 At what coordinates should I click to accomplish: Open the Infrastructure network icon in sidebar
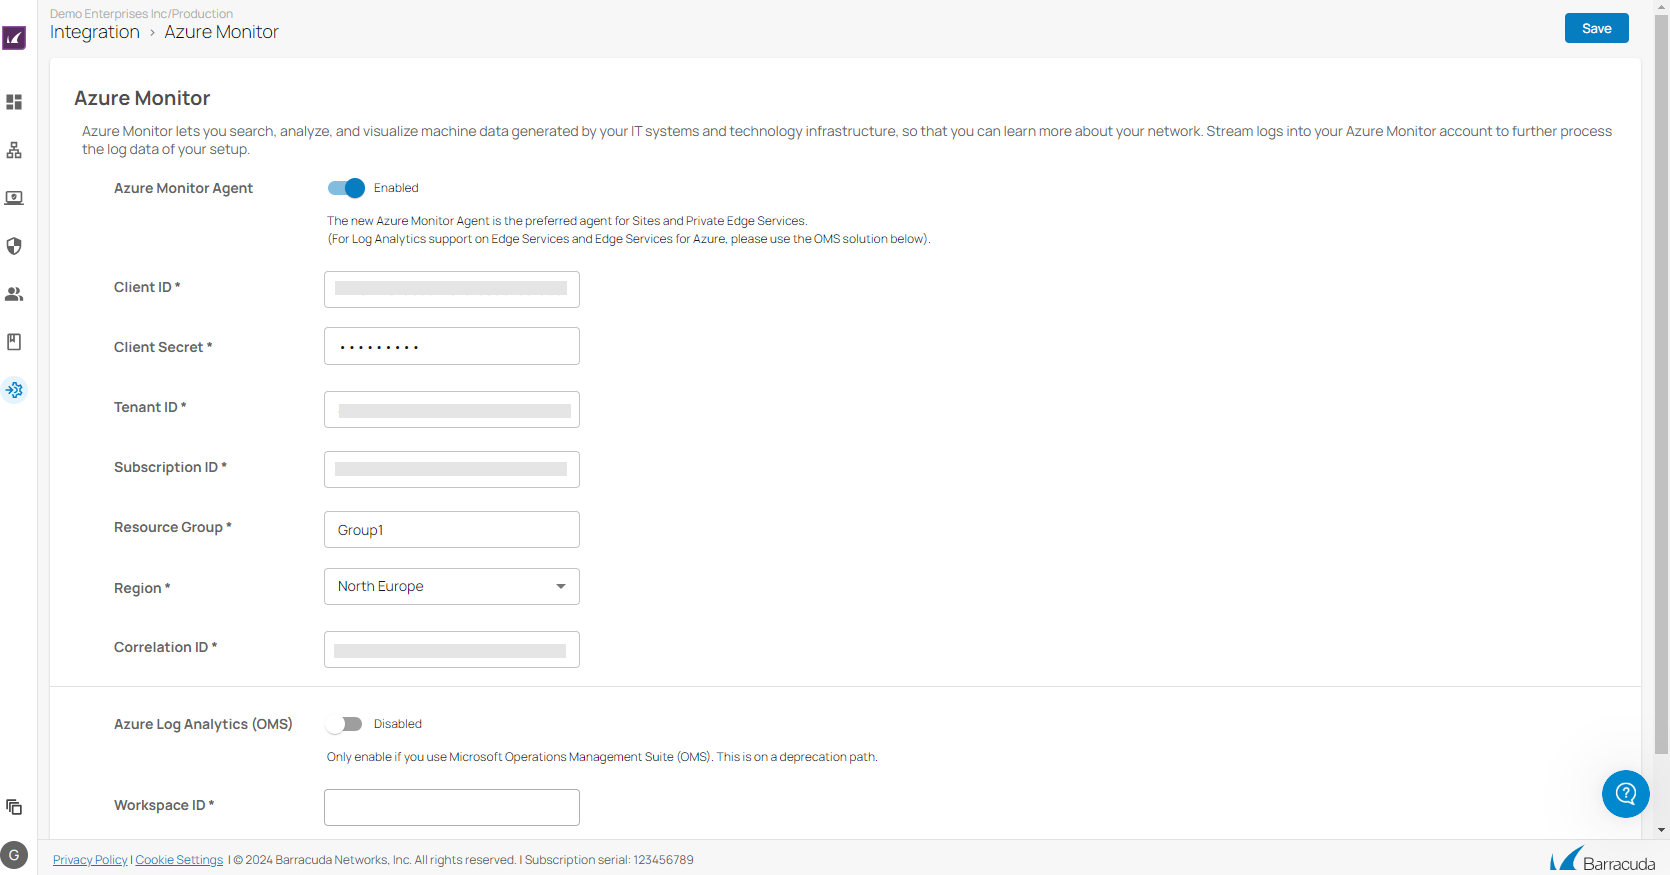tap(14, 150)
